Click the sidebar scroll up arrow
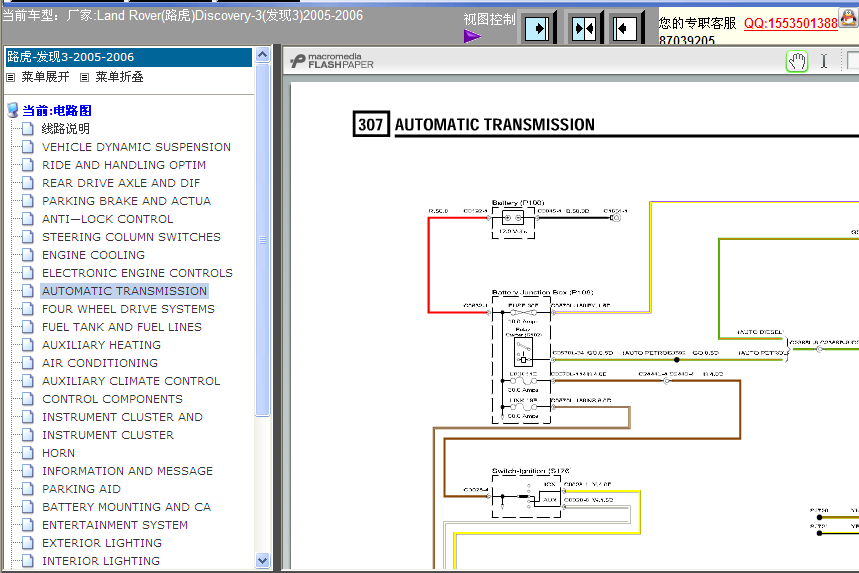Viewport: 859px width, 573px height. coord(262,55)
